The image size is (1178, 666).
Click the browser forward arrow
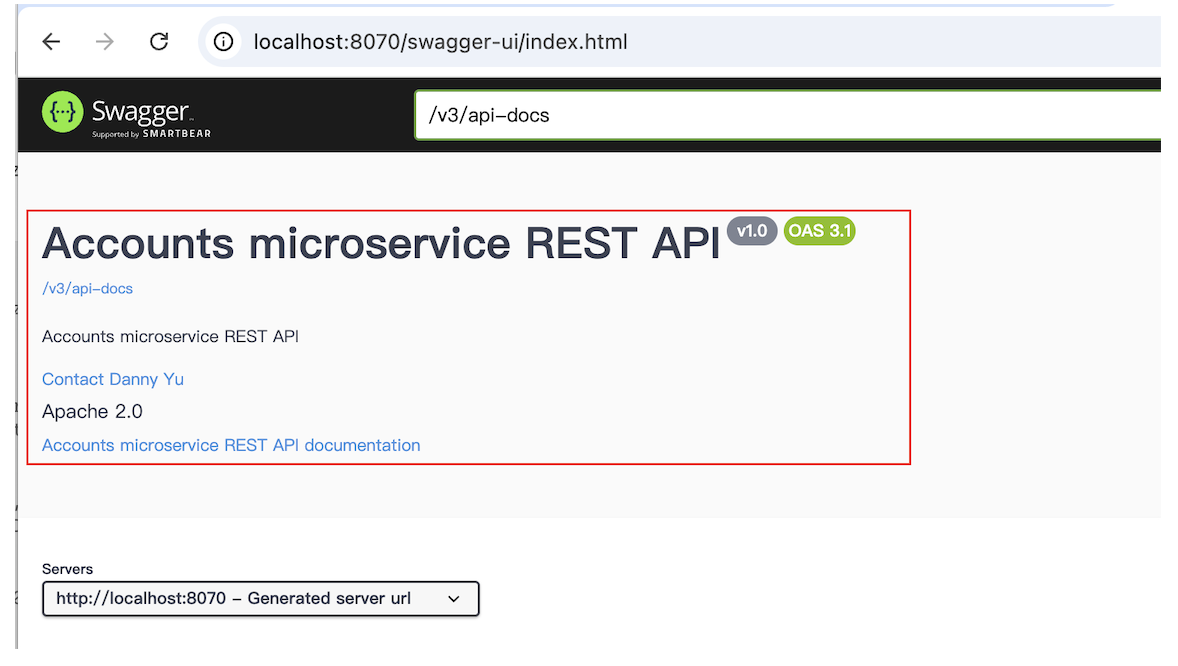click(x=105, y=41)
